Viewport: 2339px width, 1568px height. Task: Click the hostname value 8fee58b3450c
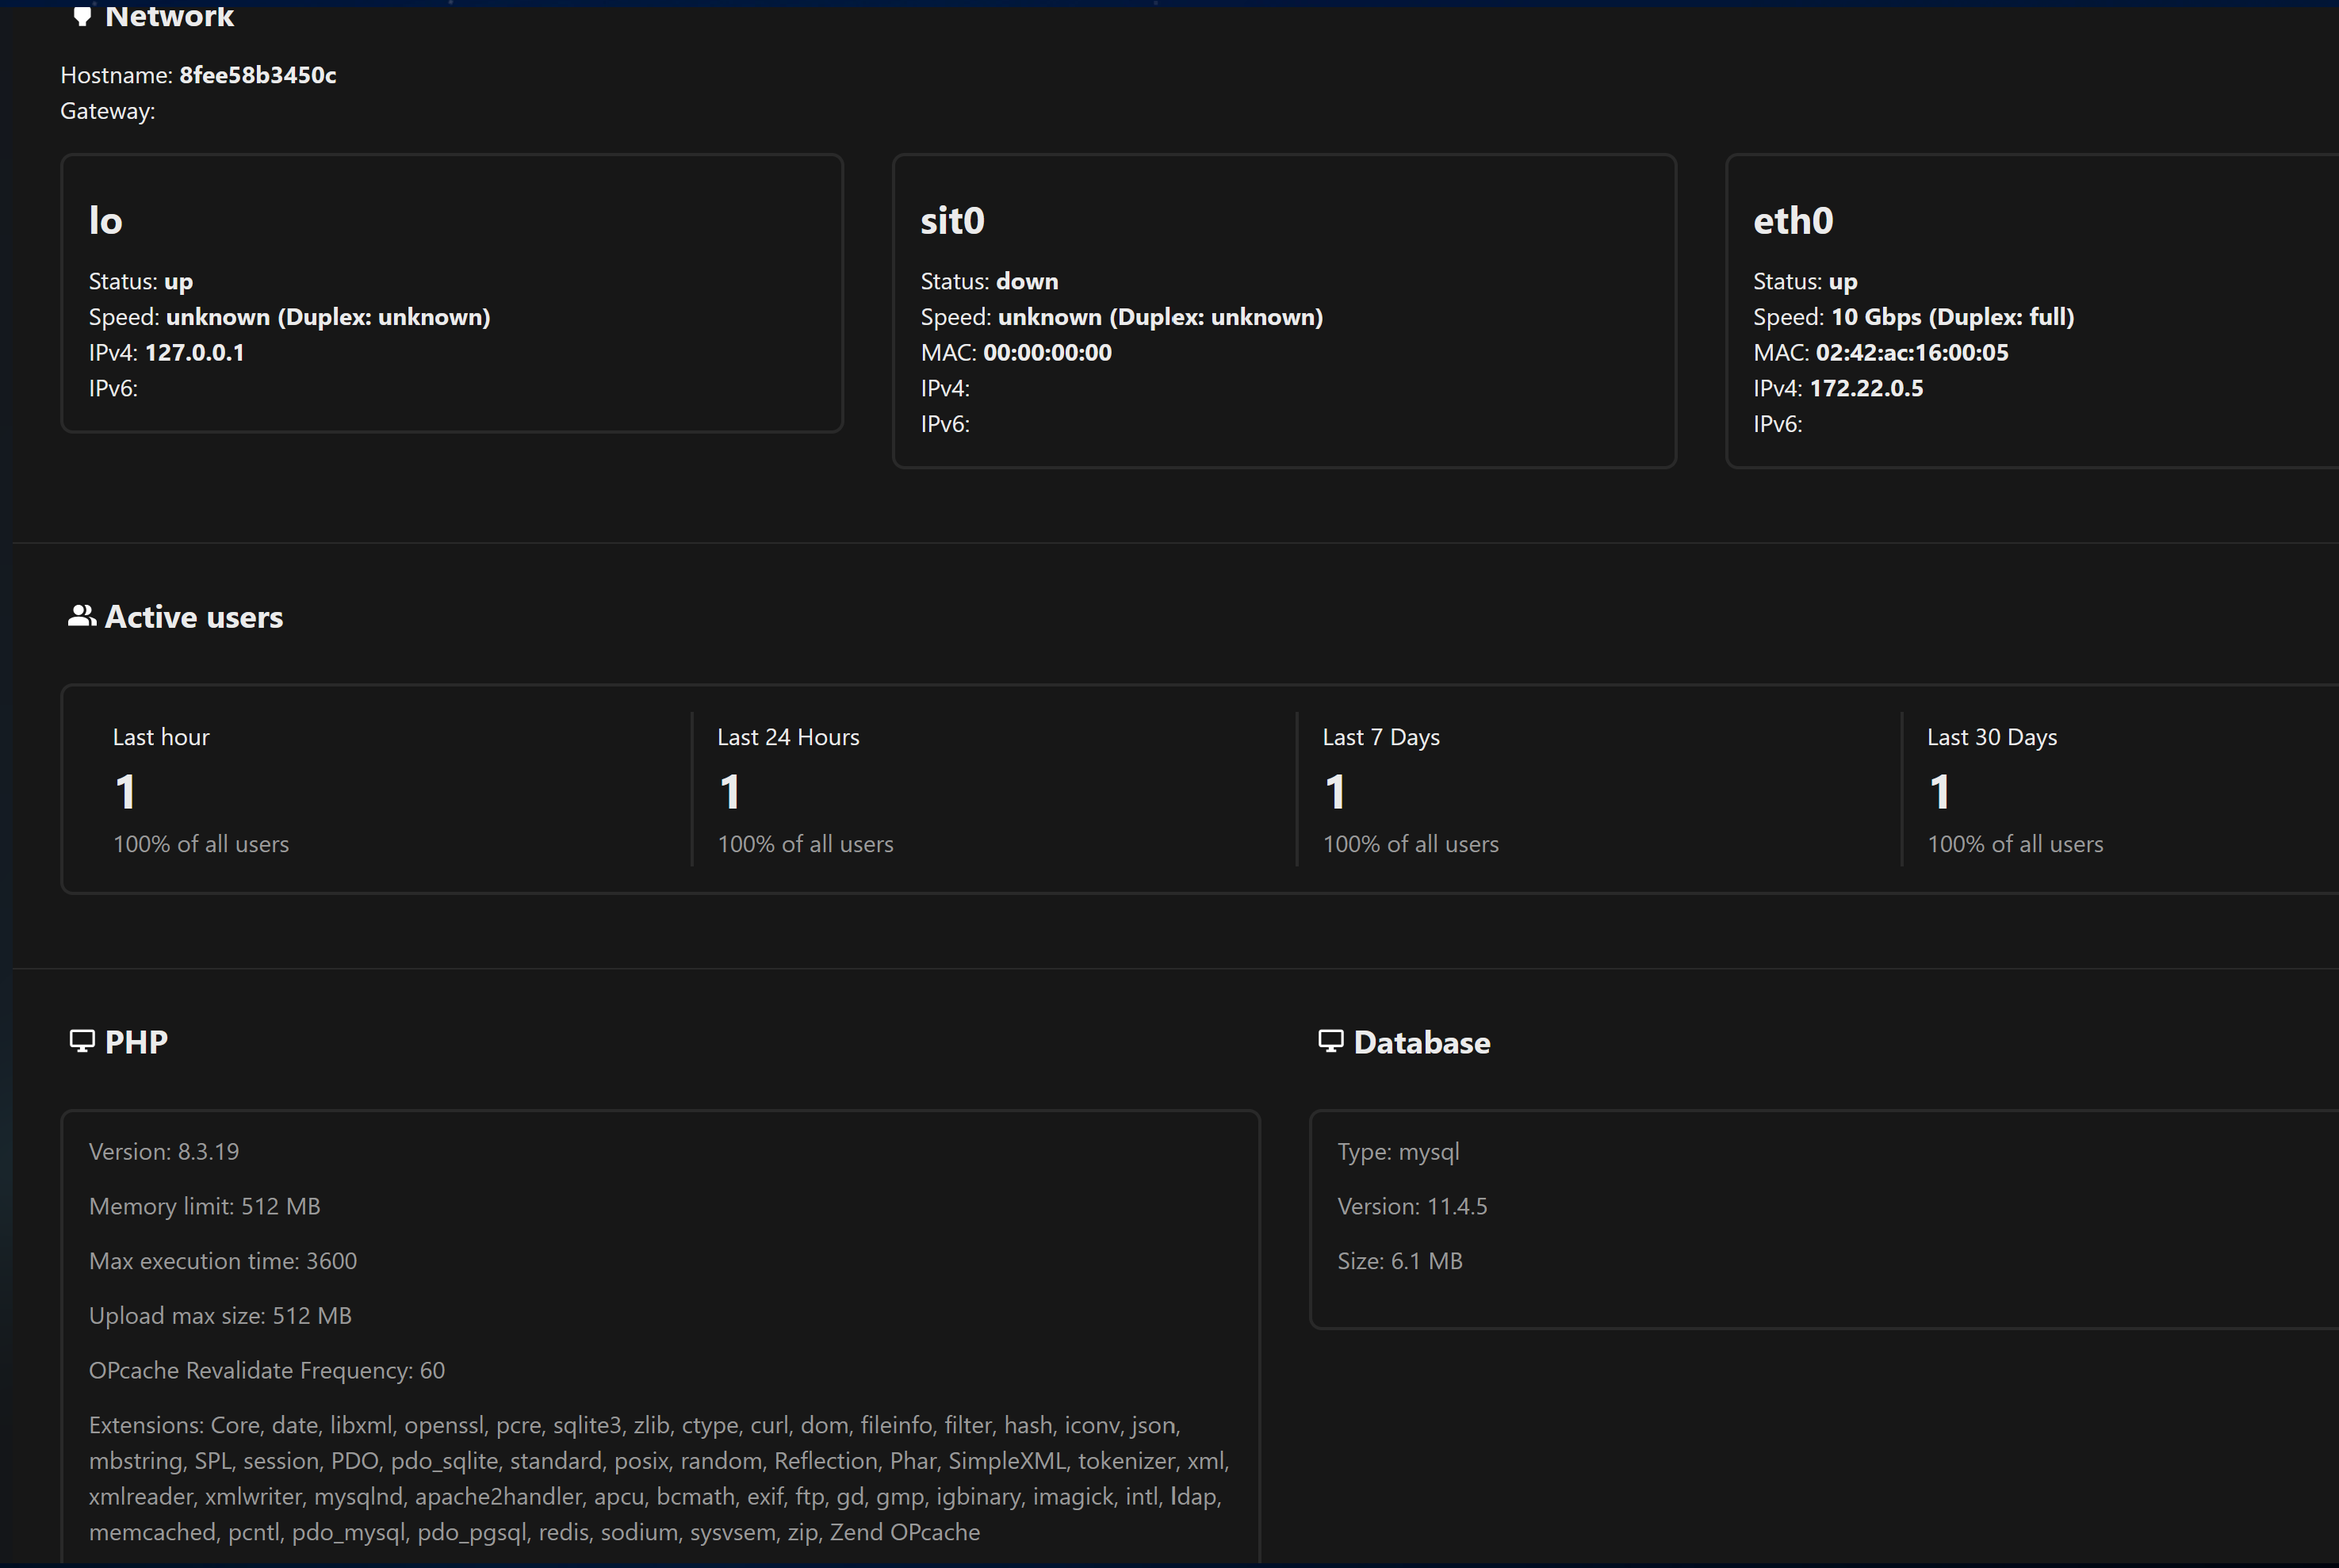click(x=257, y=75)
